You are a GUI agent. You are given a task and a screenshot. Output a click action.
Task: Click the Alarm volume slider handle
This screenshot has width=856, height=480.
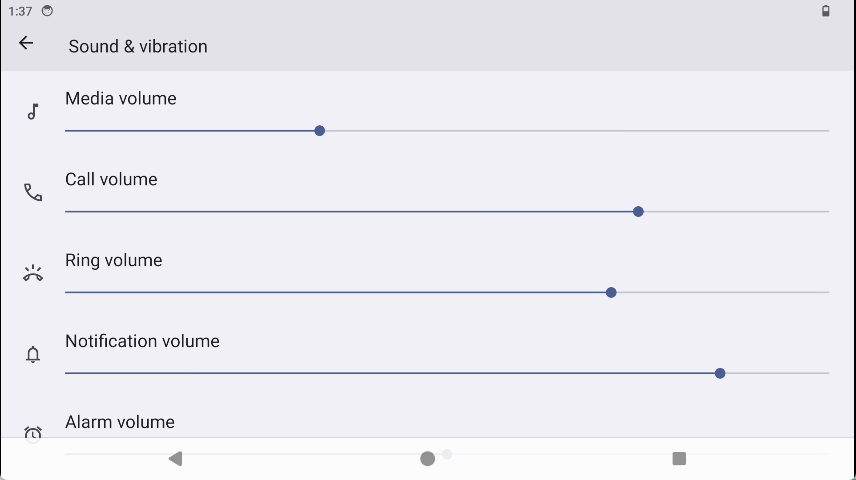click(x=447, y=454)
